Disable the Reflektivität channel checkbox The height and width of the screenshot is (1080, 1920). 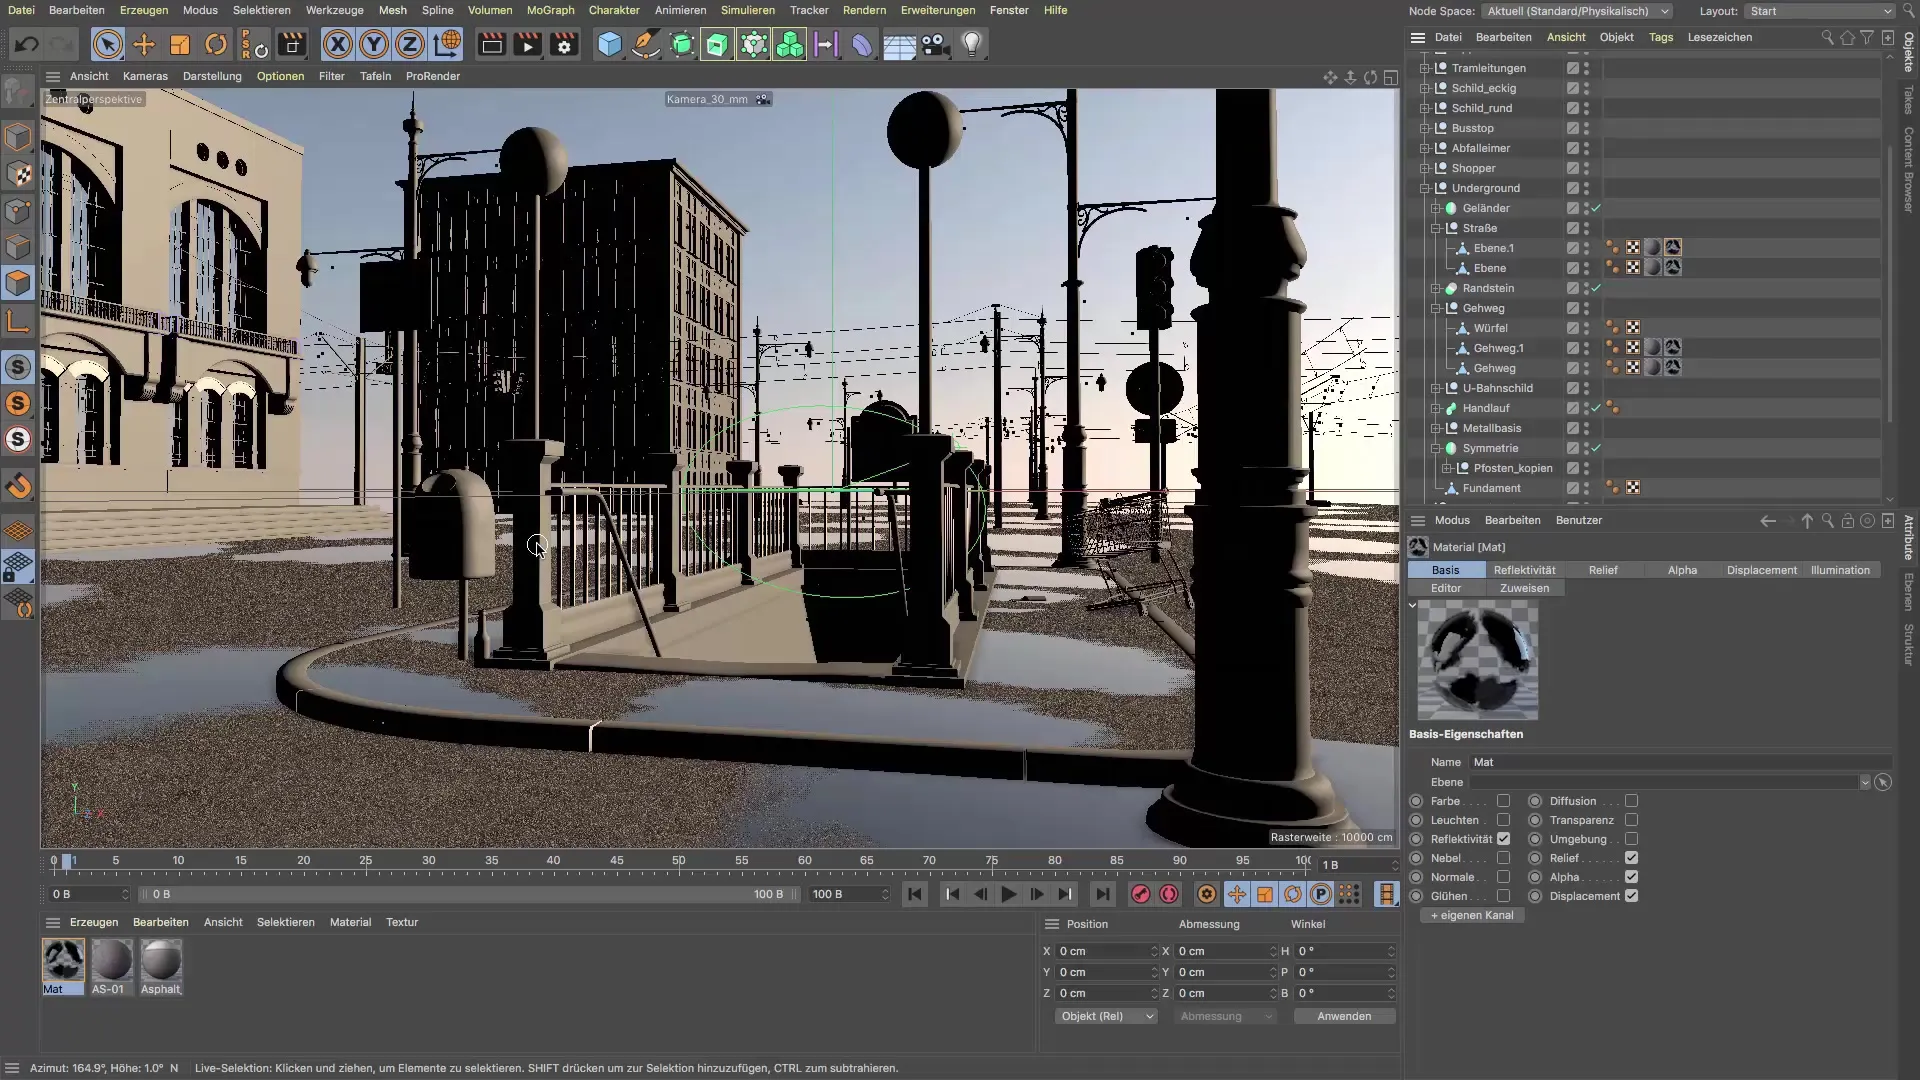[1503, 839]
